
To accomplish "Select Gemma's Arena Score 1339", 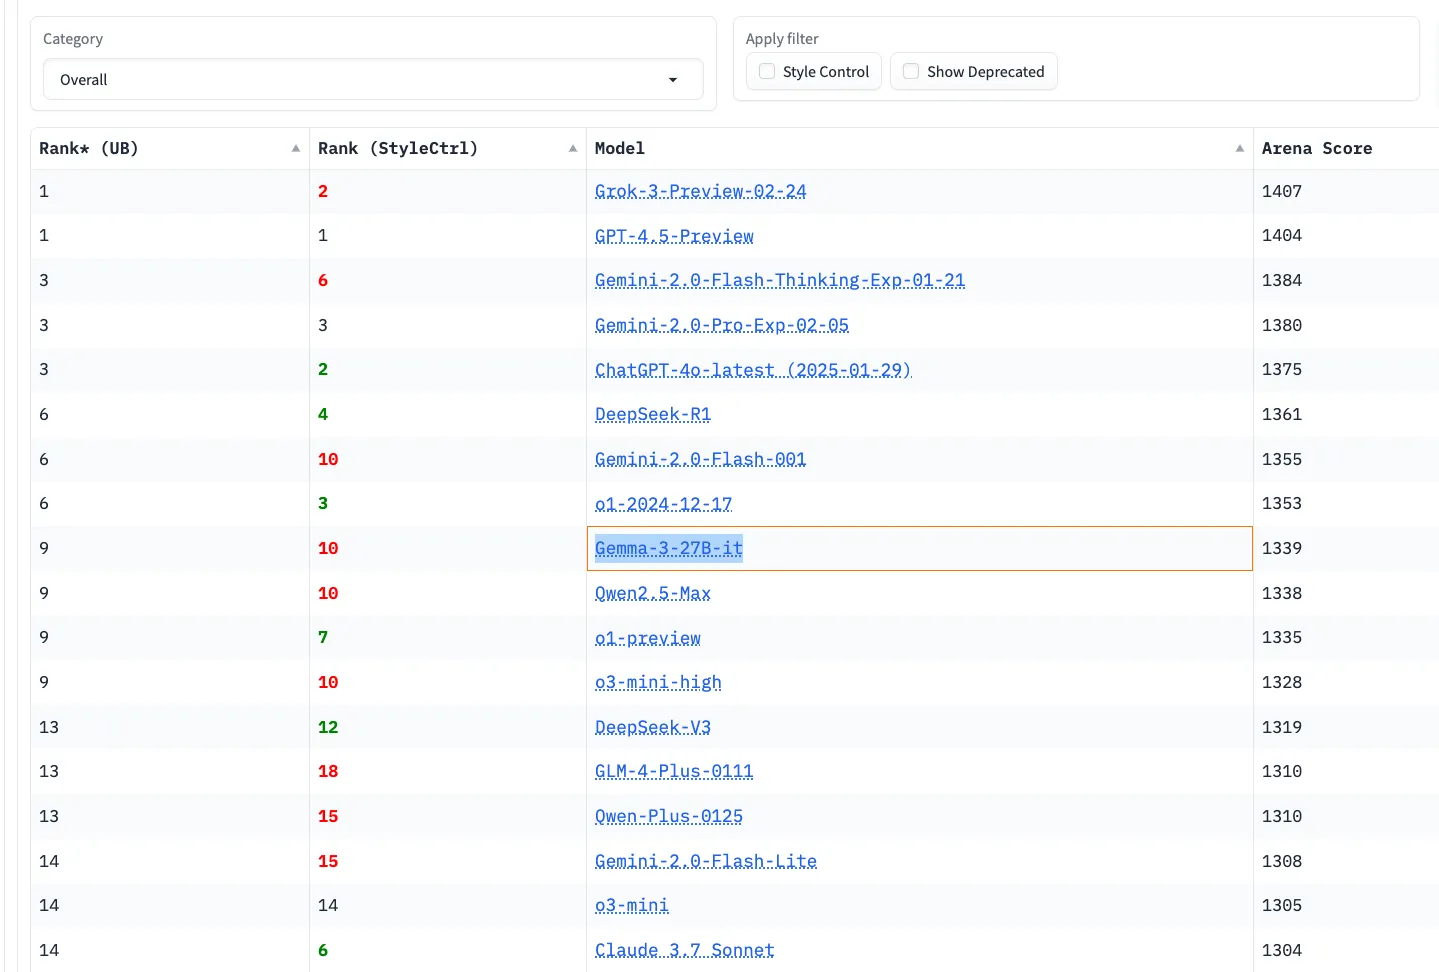I will (1281, 548).
